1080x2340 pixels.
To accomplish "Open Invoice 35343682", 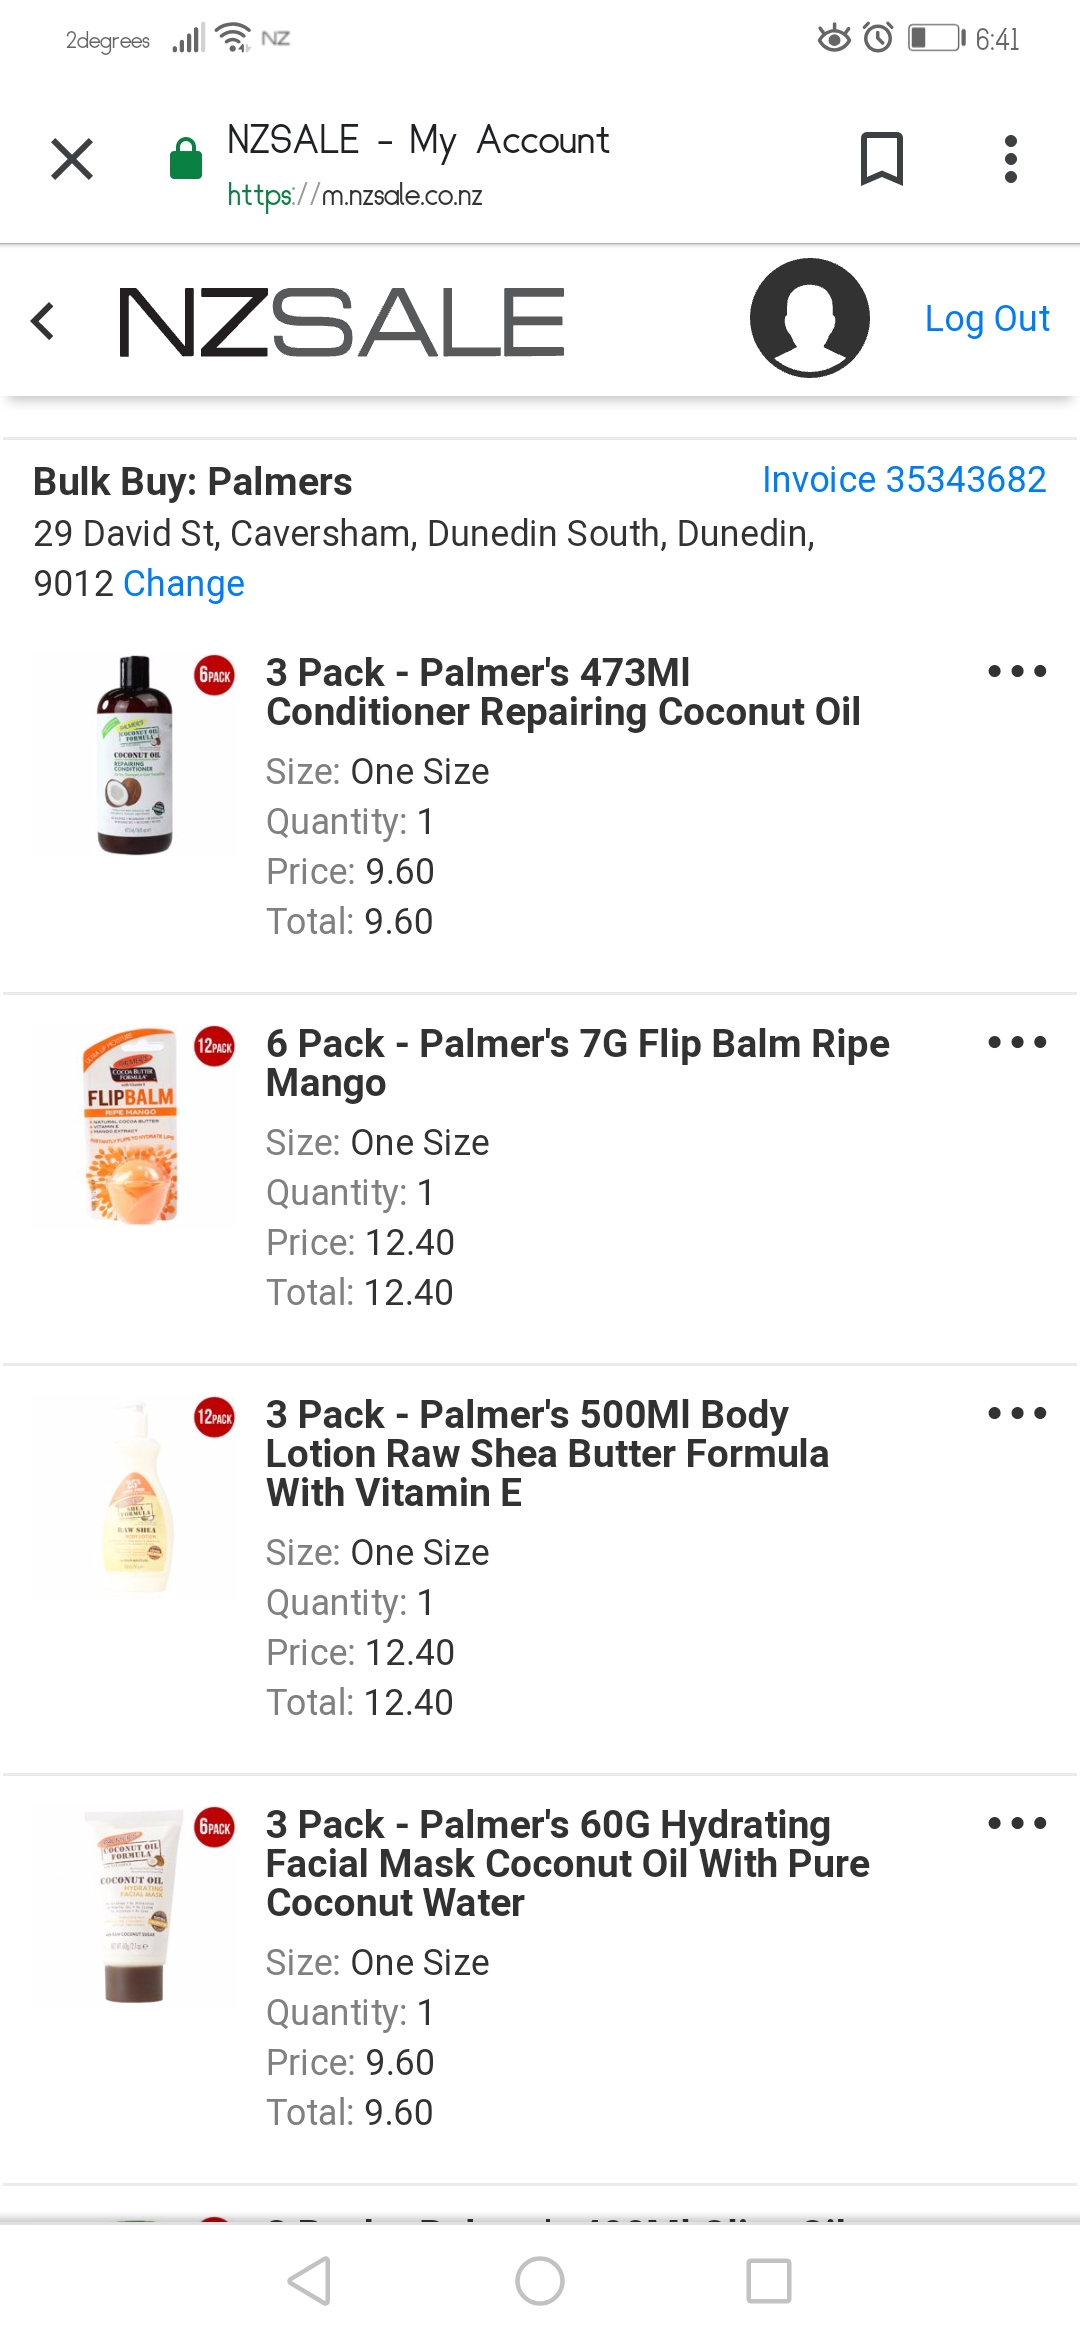I will (x=904, y=480).
